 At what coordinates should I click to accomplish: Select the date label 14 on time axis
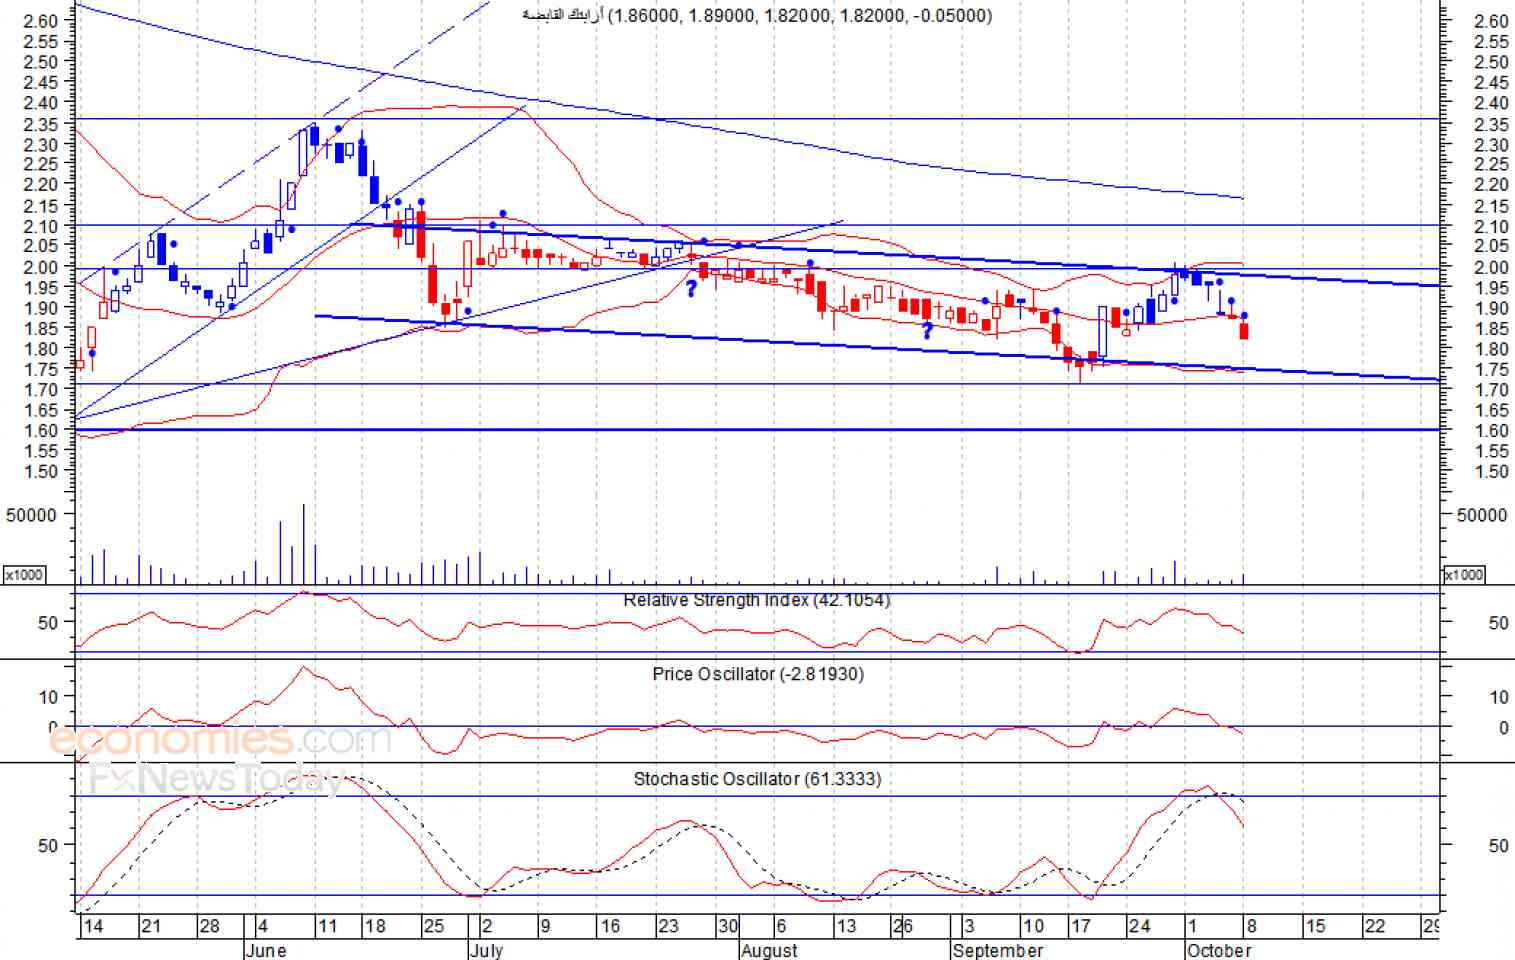(x=93, y=926)
